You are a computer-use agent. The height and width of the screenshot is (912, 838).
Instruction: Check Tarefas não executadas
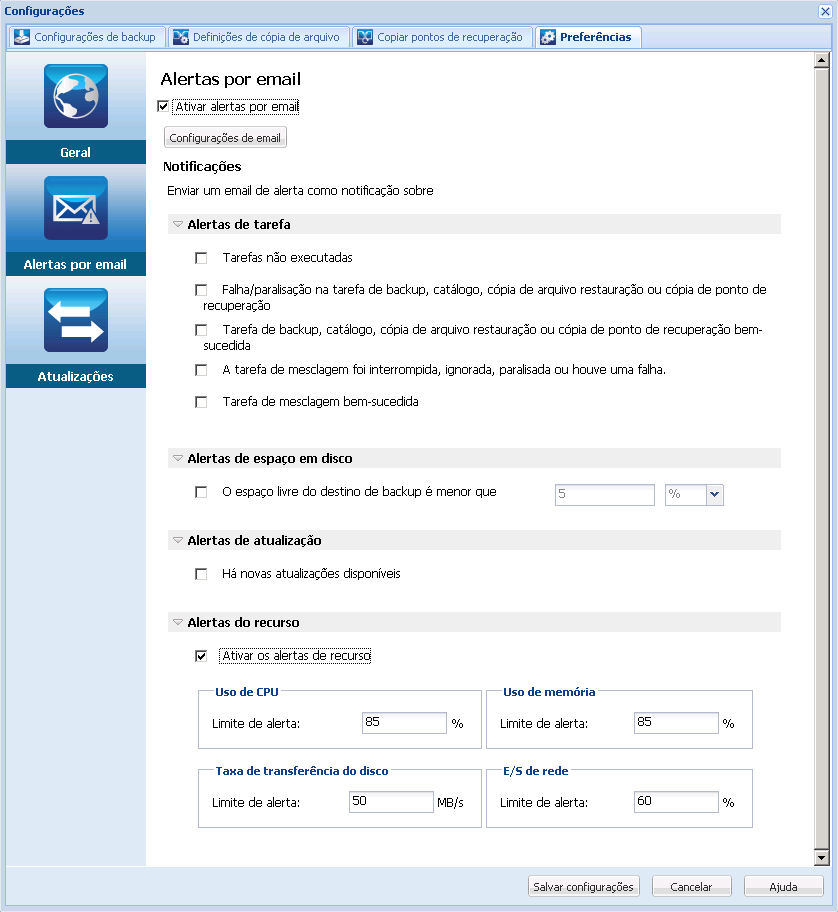201,257
